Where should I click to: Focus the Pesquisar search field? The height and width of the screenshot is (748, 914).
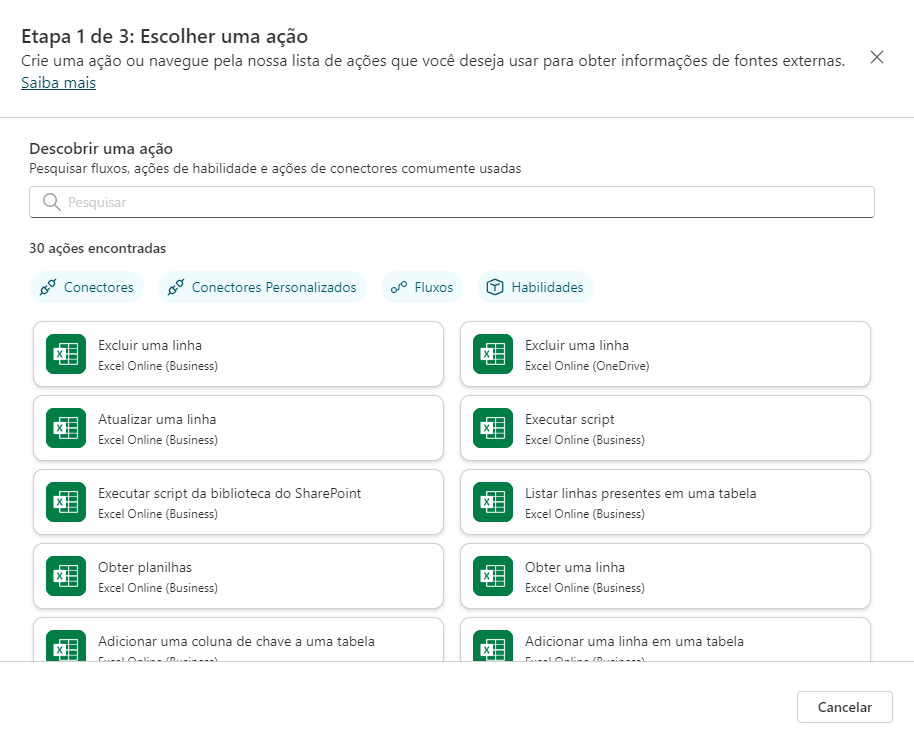[460, 202]
